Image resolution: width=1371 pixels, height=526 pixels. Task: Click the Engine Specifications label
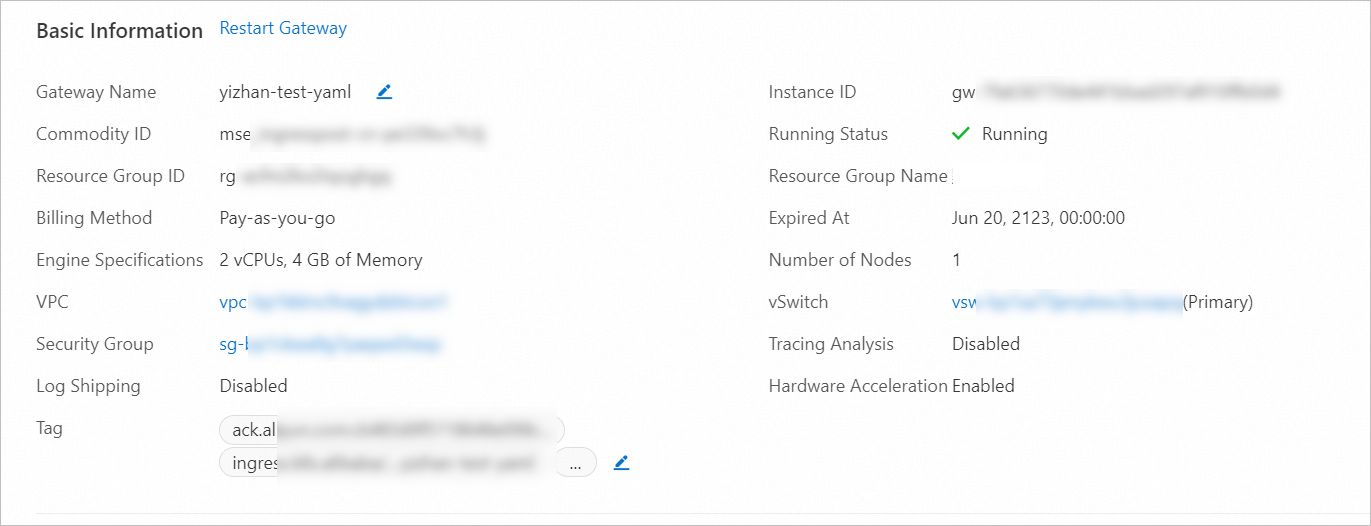point(120,260)
